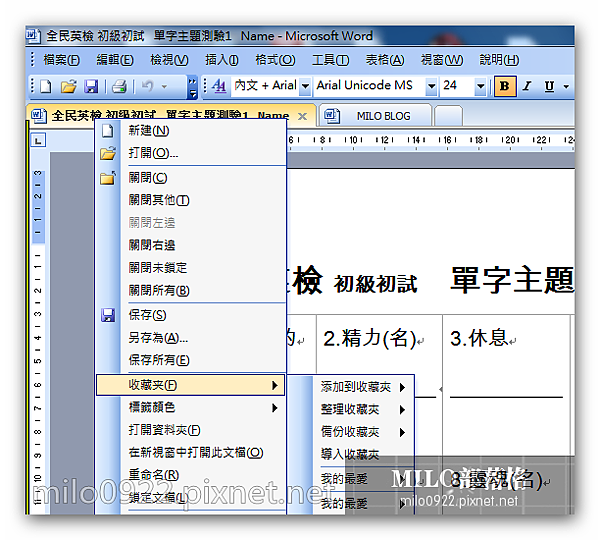Click the Word icon on MILO BLOG tab
Viewport: 600px width, 540px height.
point(332,116)
